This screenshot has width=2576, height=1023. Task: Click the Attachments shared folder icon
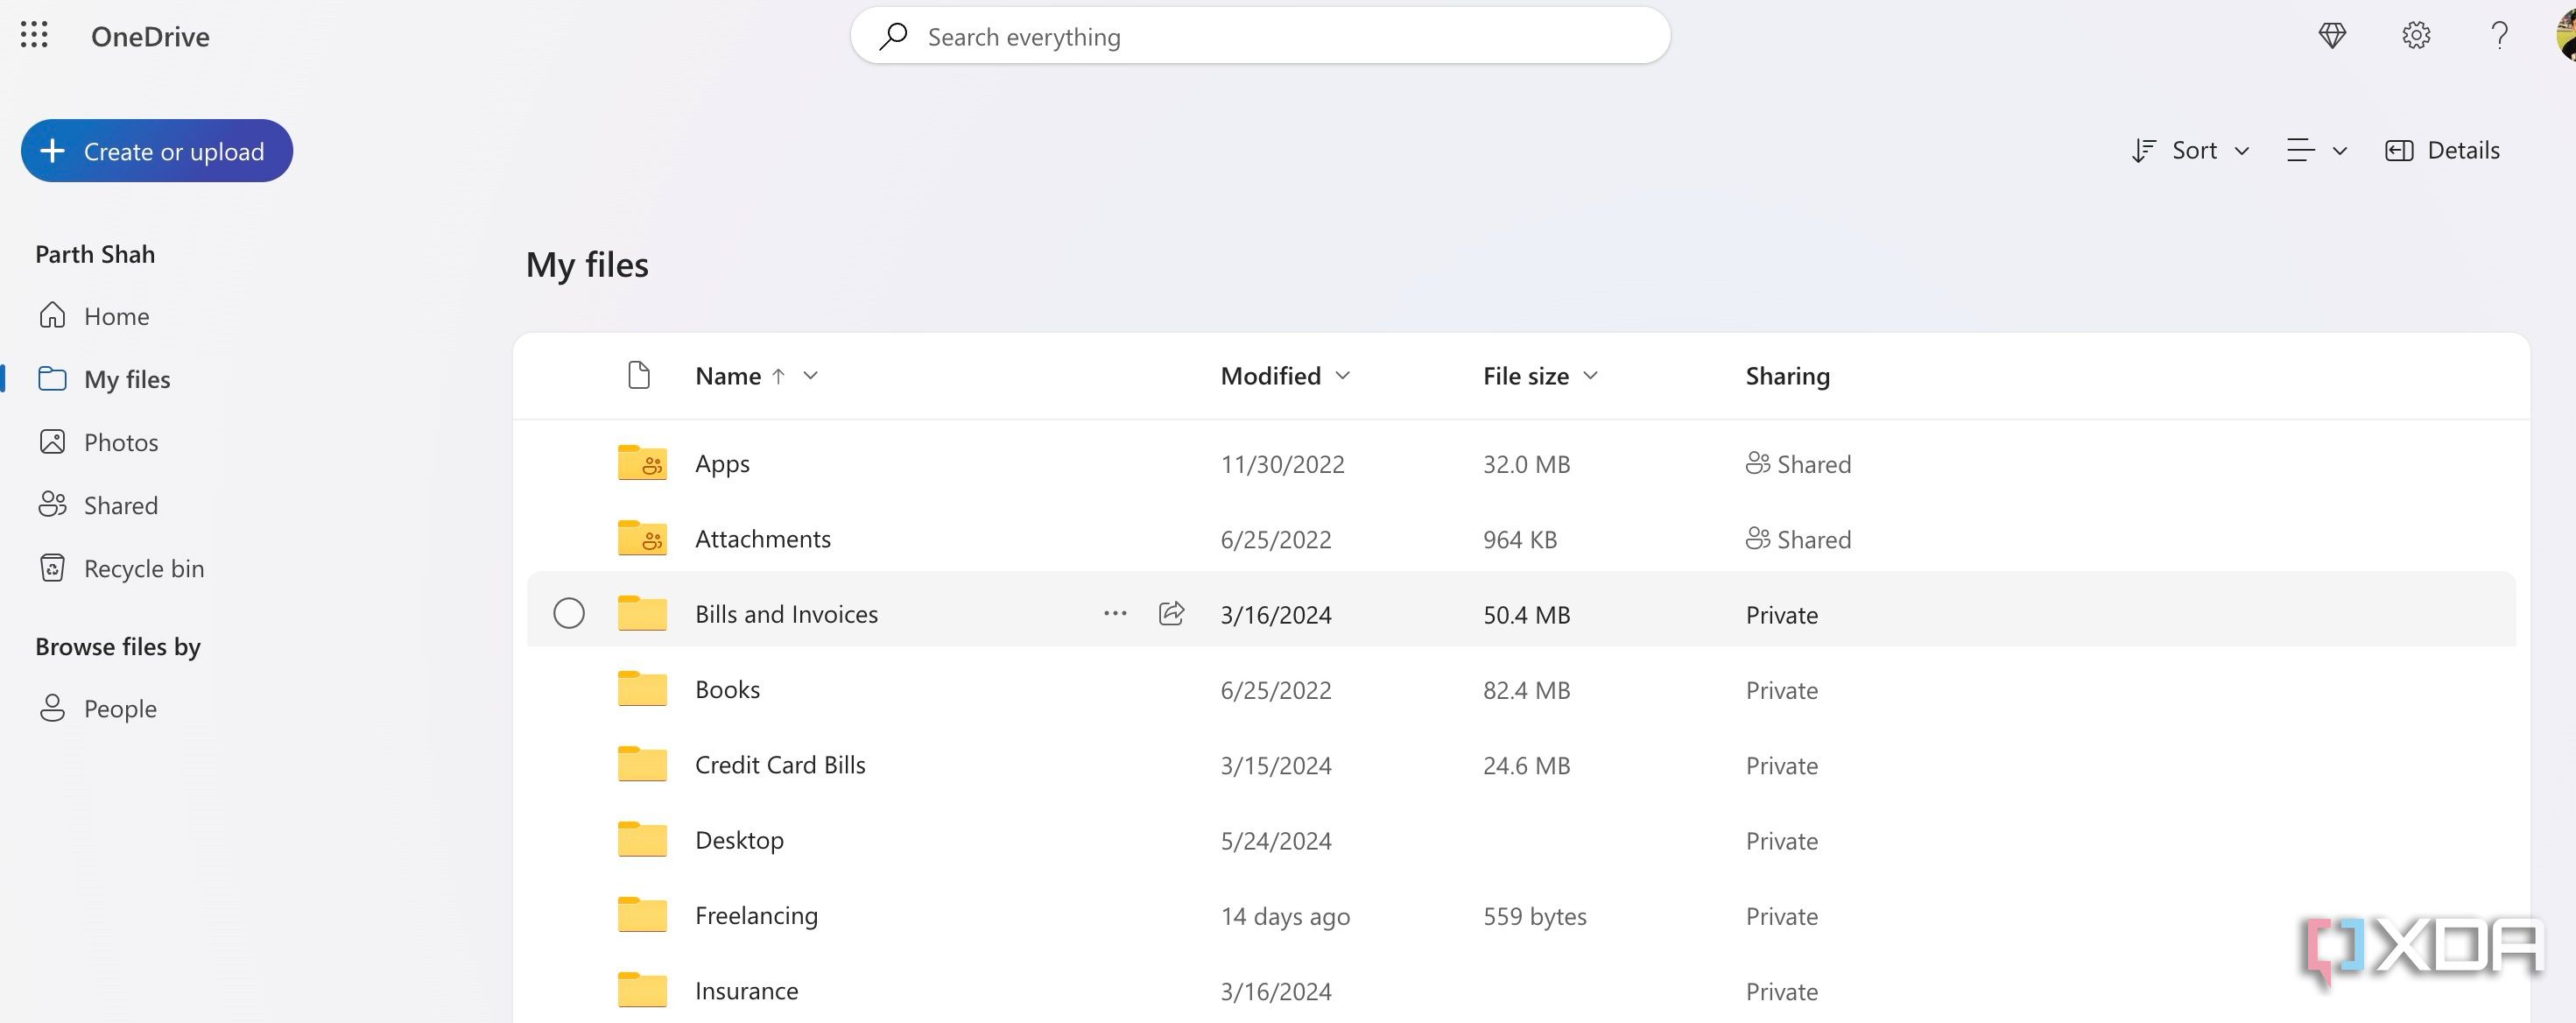pos(642,538)
